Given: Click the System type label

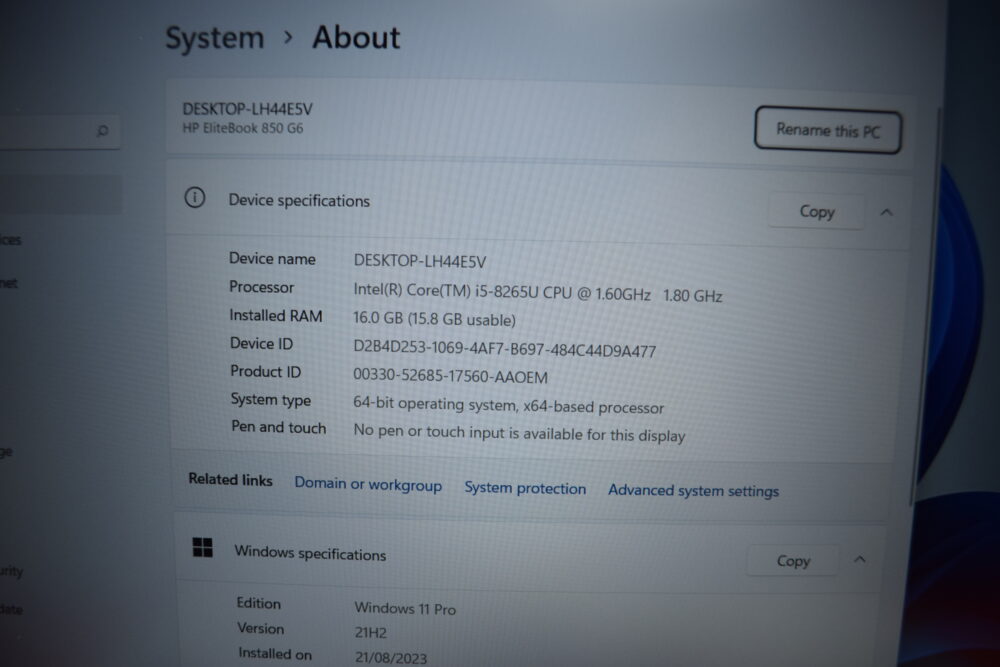Looking at the screenshot, I should point(270,400).
